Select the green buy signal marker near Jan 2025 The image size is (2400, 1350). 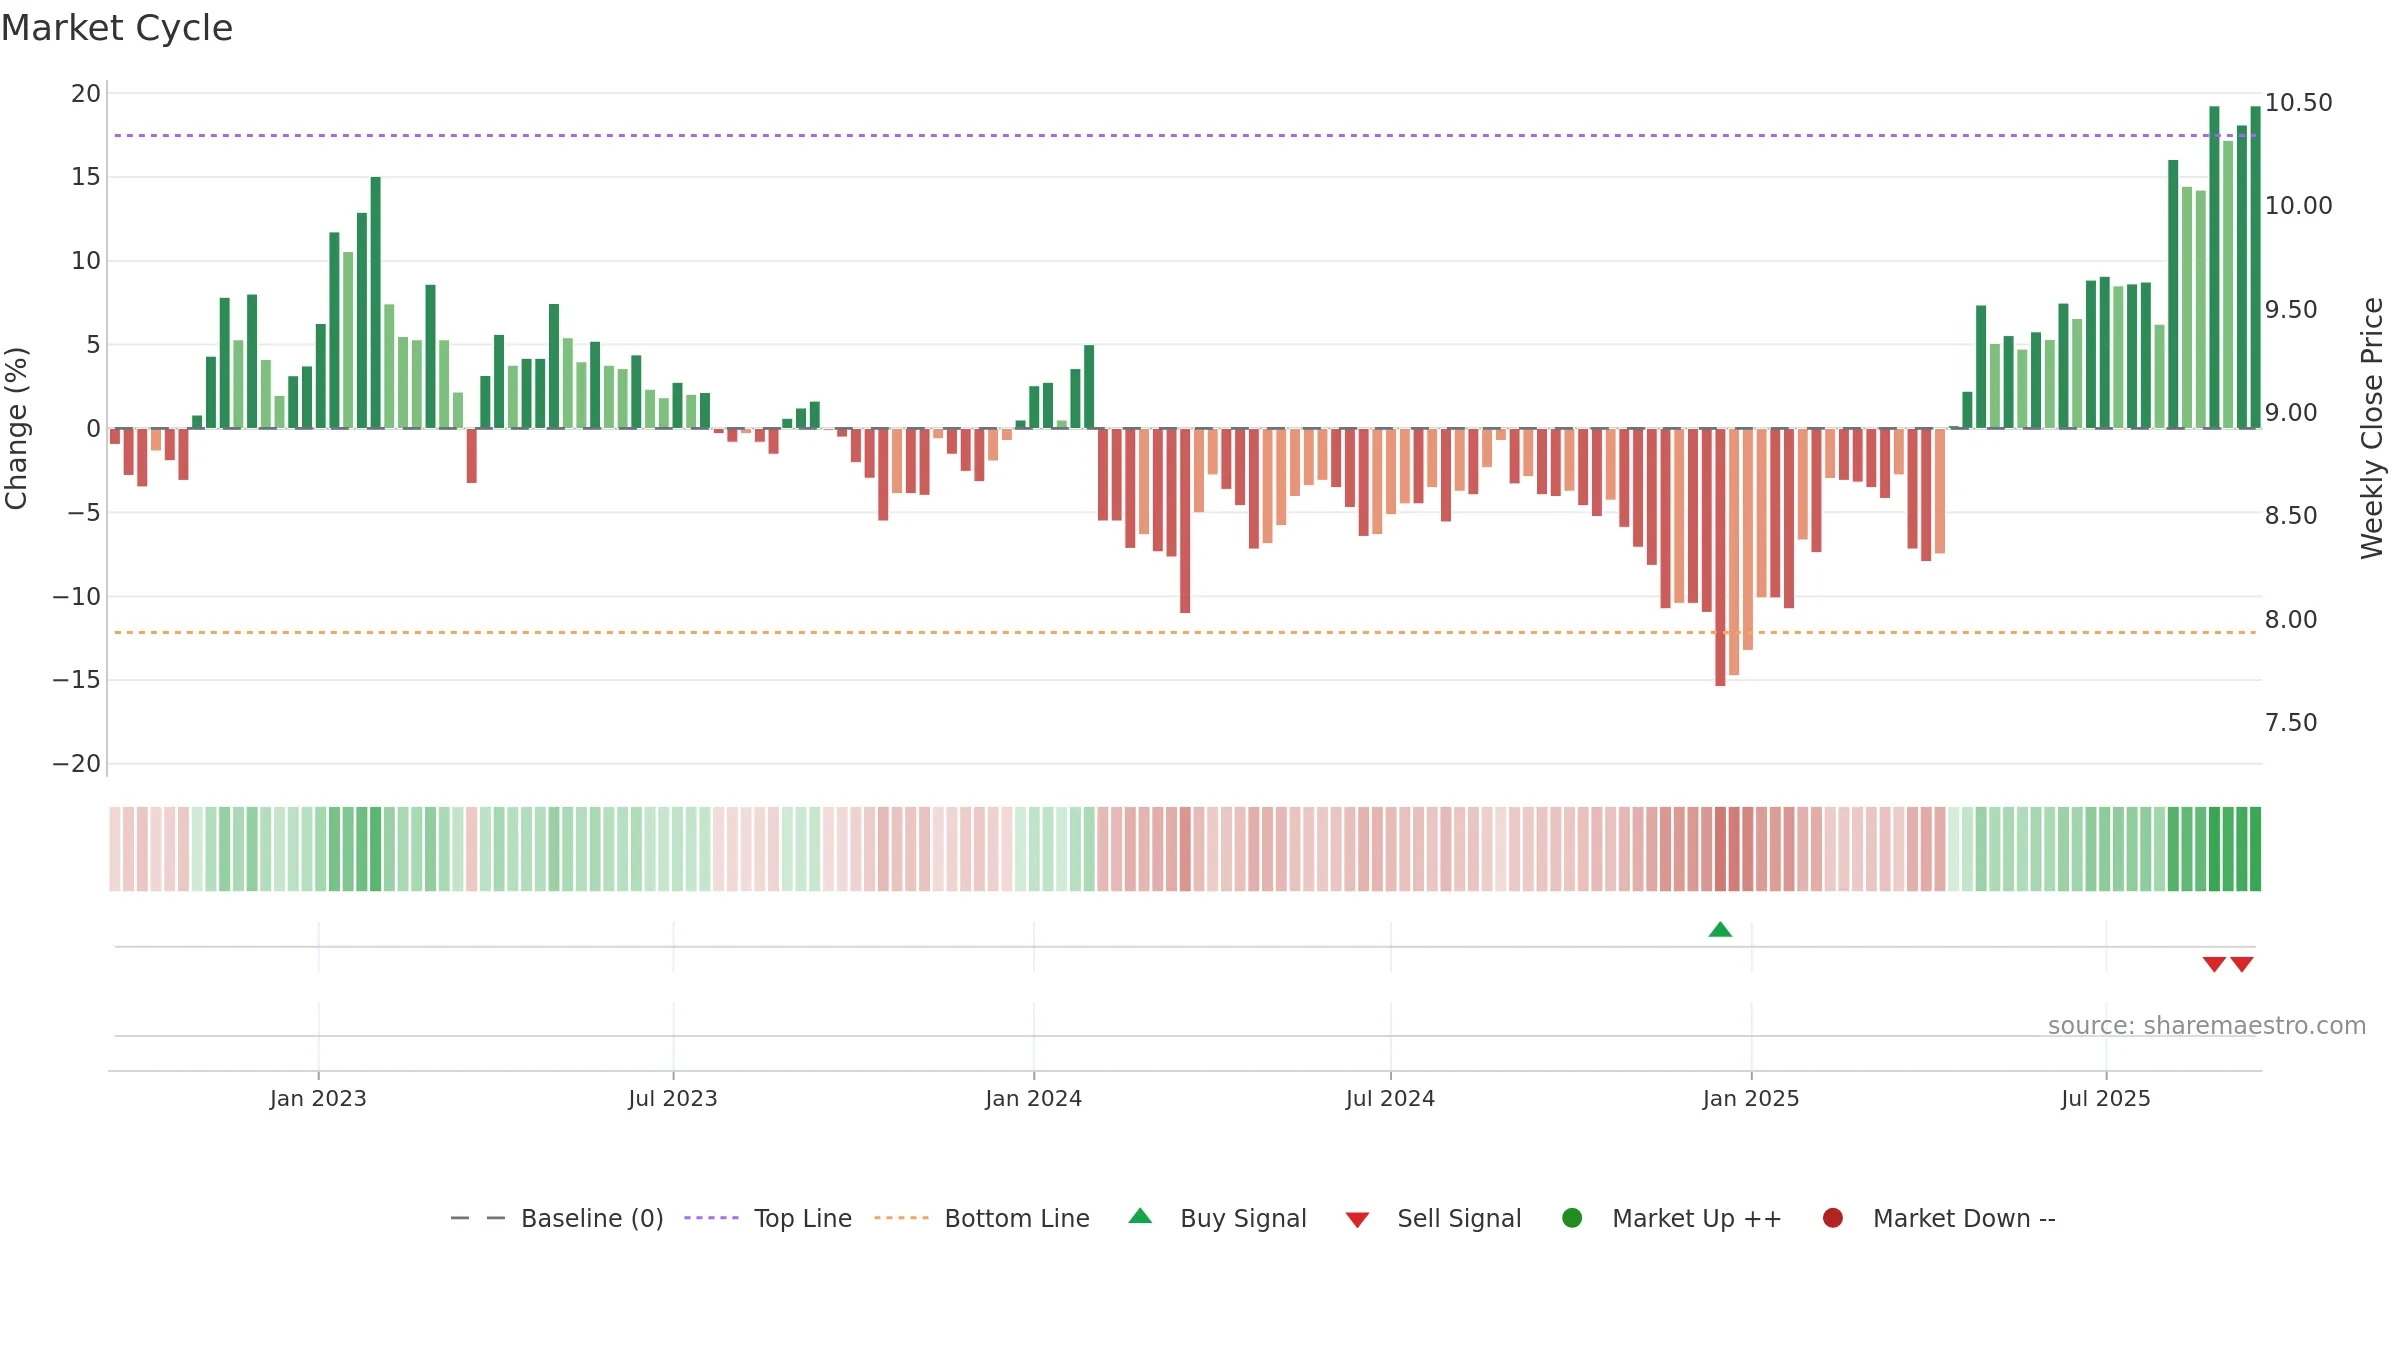[1720, 929]
